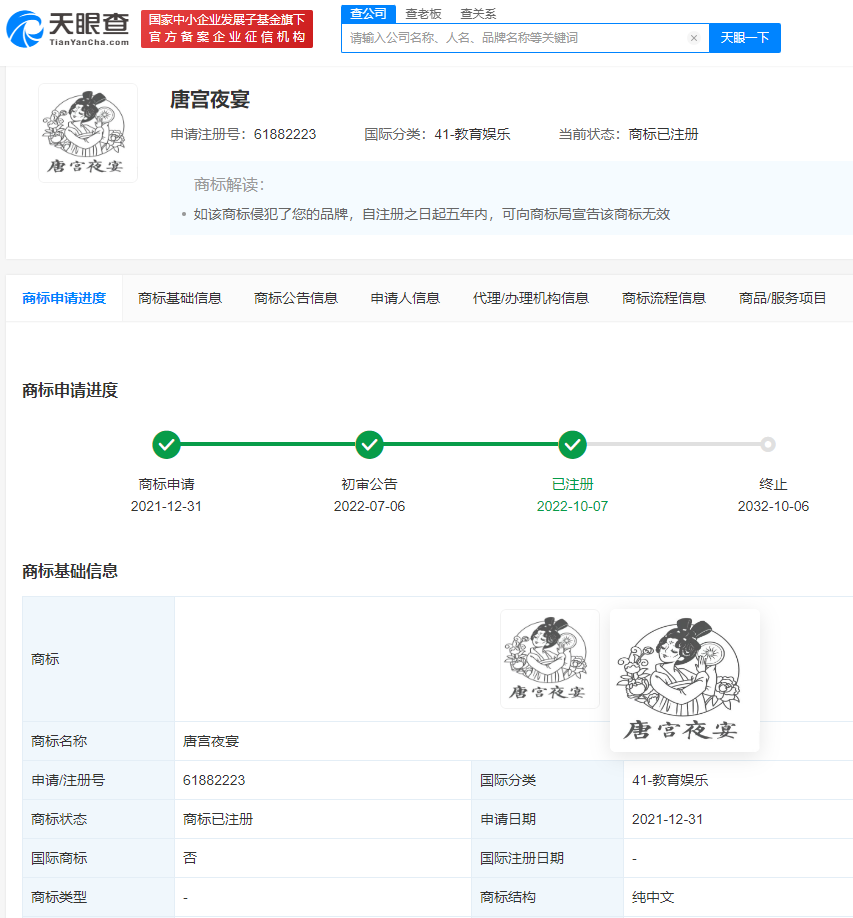The image size is (853, 918).
Task: Click the large trademark image in 商标基础信息
Action: pos(684,680)
